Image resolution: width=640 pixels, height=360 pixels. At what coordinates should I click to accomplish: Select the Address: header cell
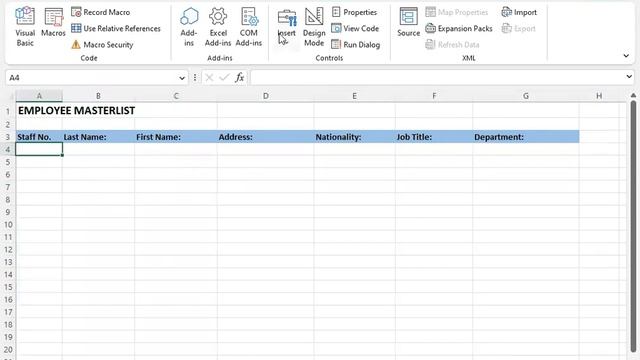[266, 137]
